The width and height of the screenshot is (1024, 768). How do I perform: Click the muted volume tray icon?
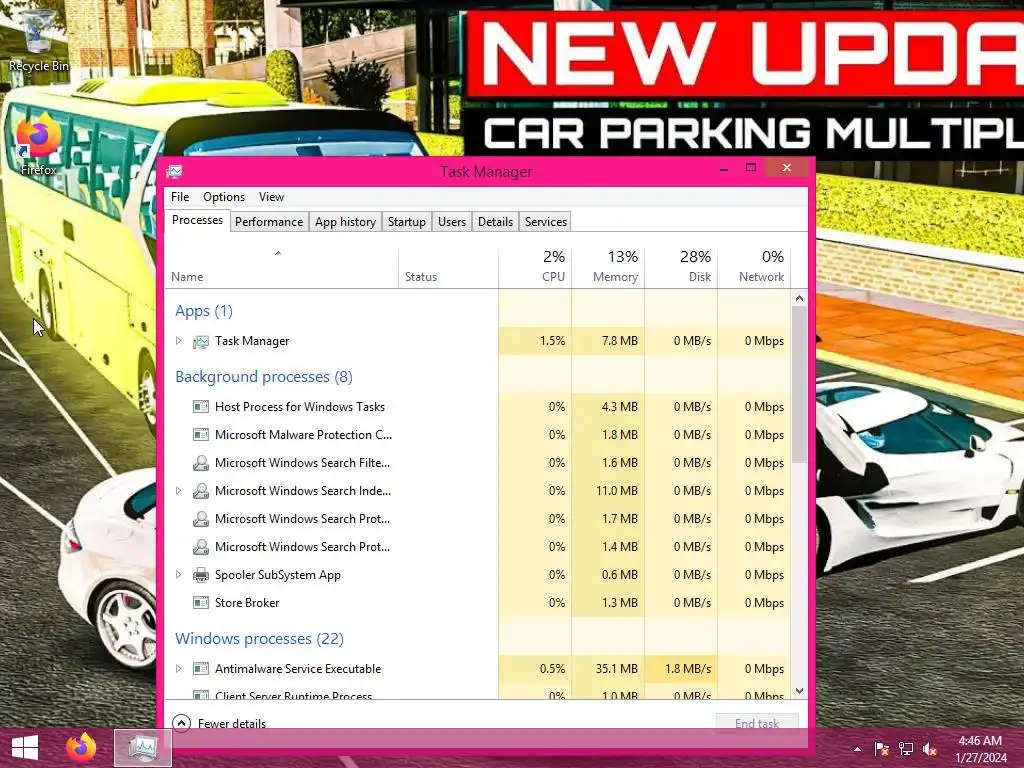pyautogui.click(x=929, y=749)
